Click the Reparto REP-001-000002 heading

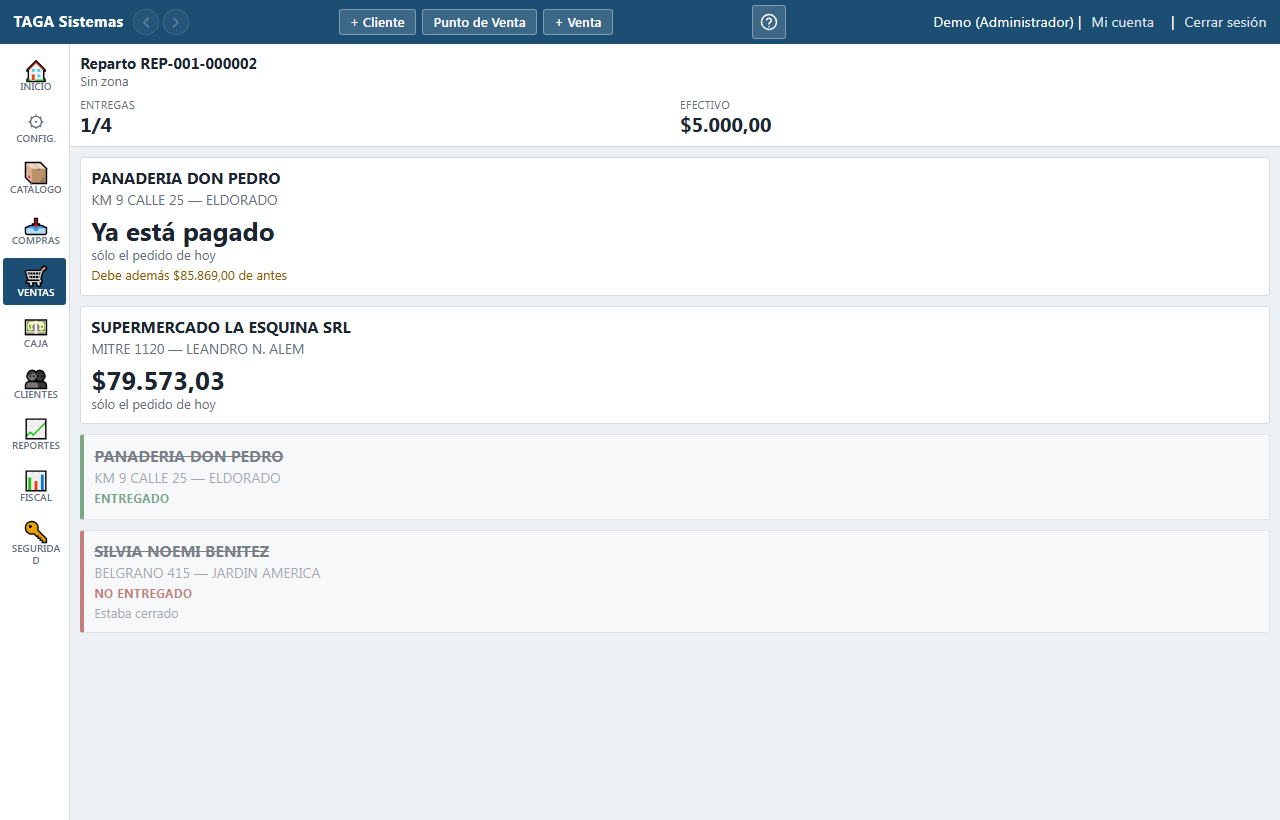tap(169, 64)
